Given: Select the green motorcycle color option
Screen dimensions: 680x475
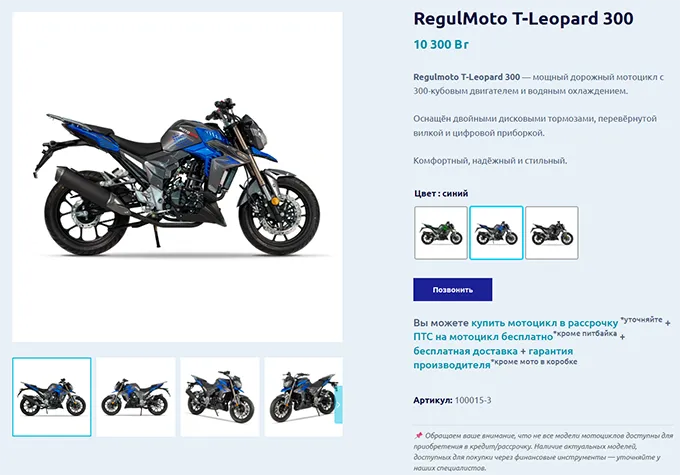Looking at the screenshot, I should 441,233.
